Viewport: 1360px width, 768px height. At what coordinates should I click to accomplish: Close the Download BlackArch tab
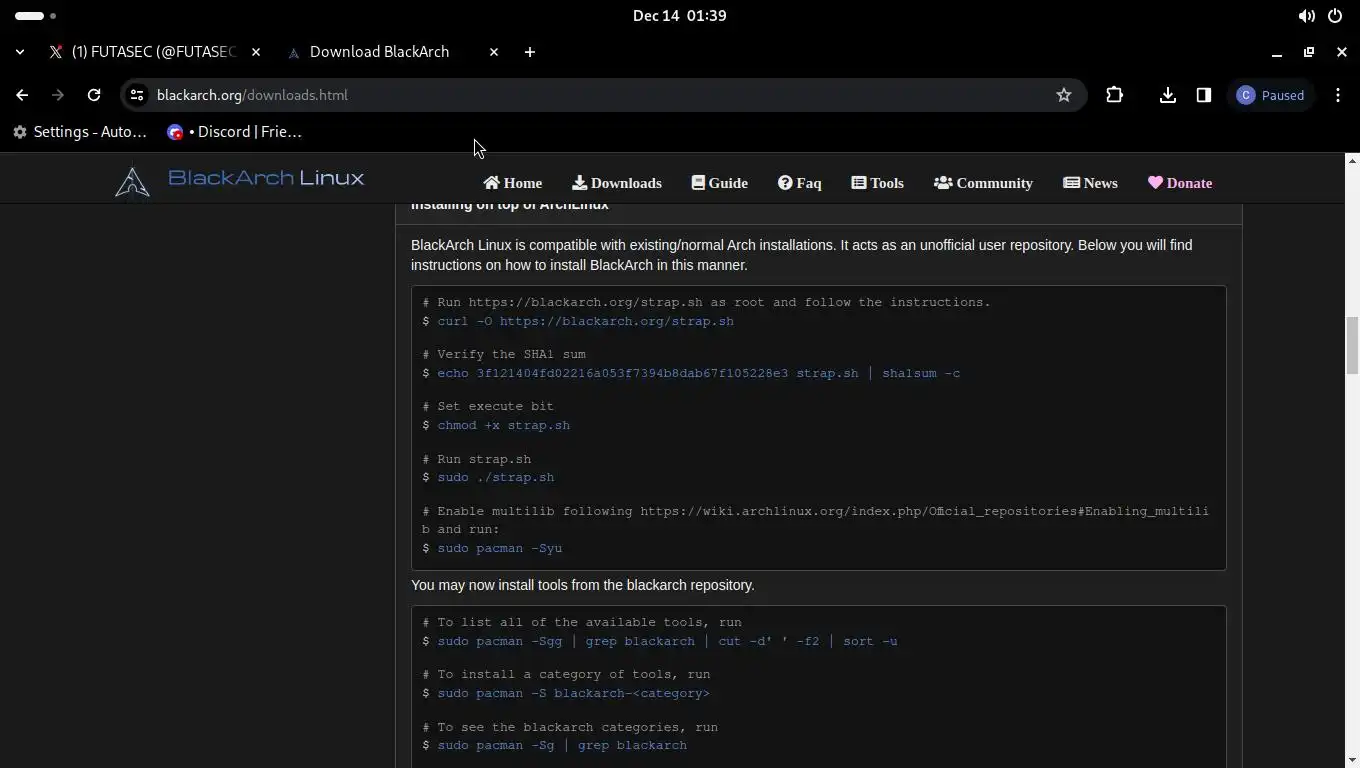coord(494,52)
